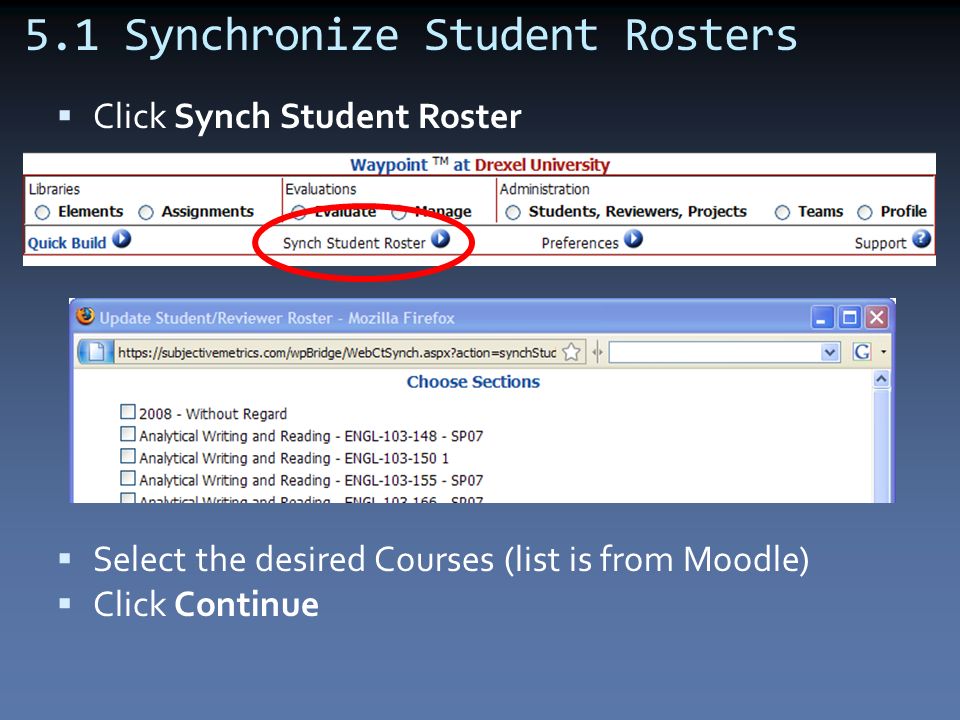
Task: Click the Firefox logo in title bar
Action: pos(85,316)
